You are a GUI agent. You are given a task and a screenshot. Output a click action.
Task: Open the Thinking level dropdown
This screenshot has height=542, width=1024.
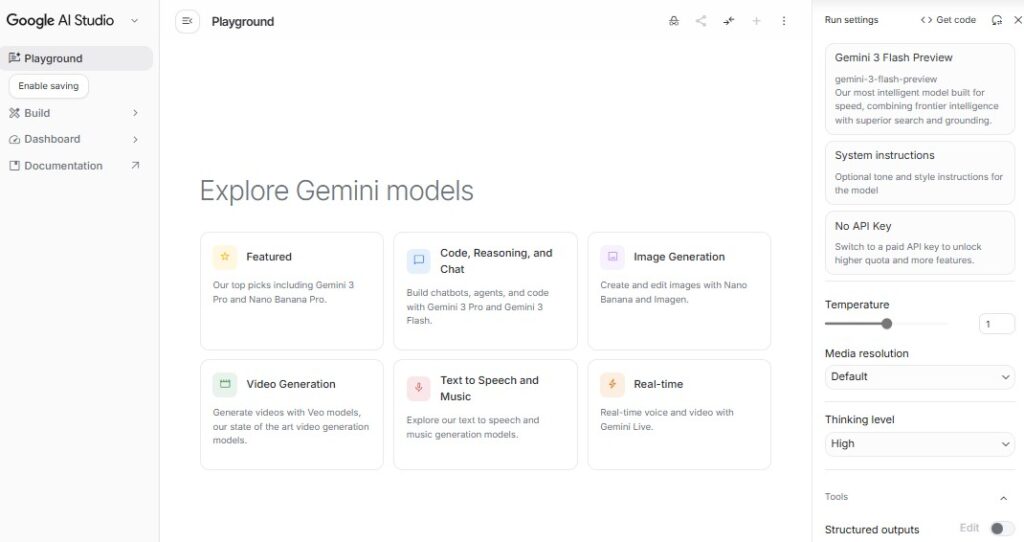pos(920,444)
